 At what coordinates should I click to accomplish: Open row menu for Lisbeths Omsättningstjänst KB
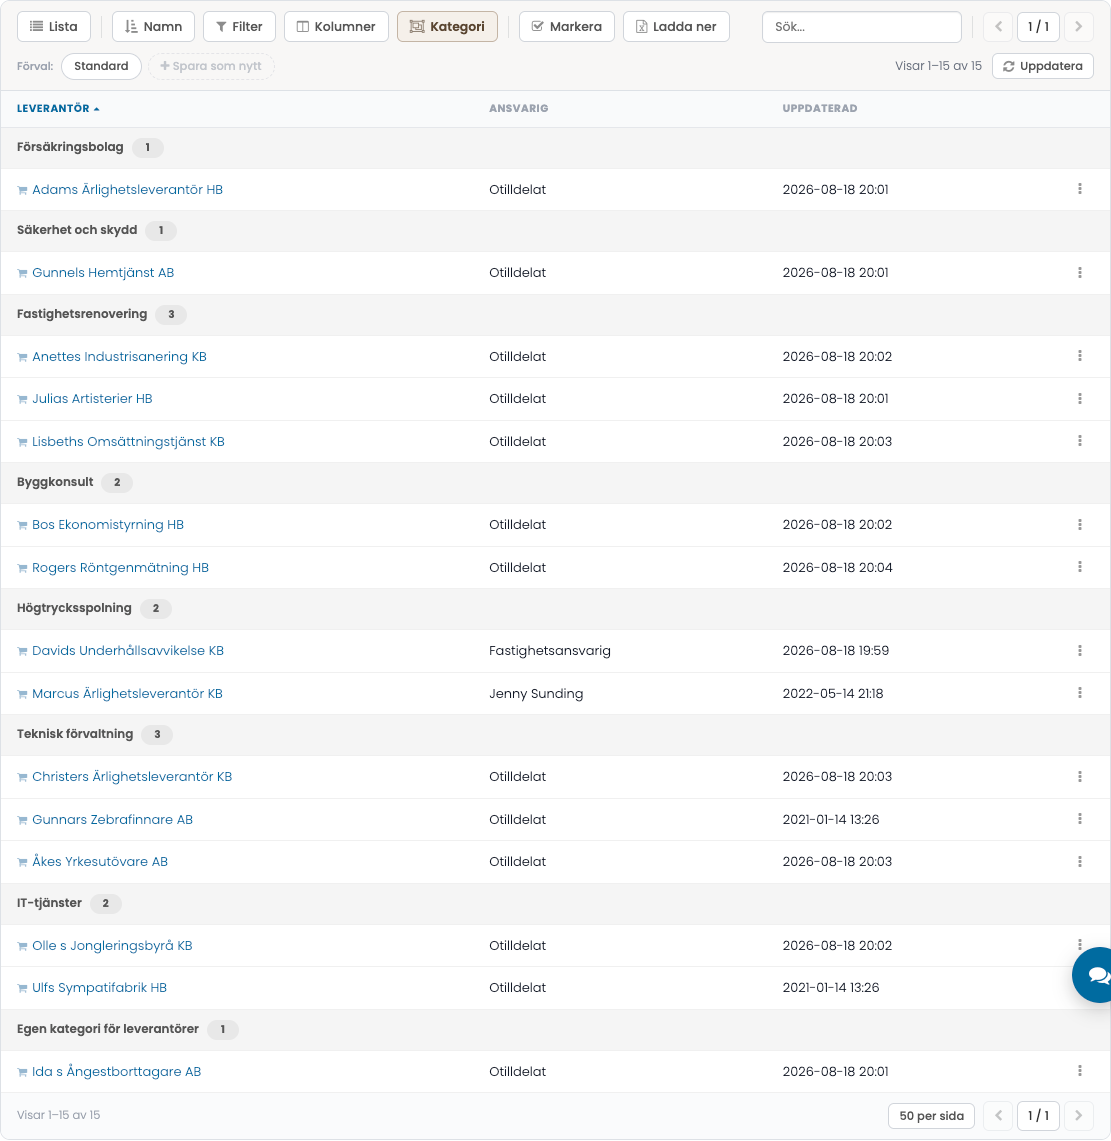[1079, 441]
